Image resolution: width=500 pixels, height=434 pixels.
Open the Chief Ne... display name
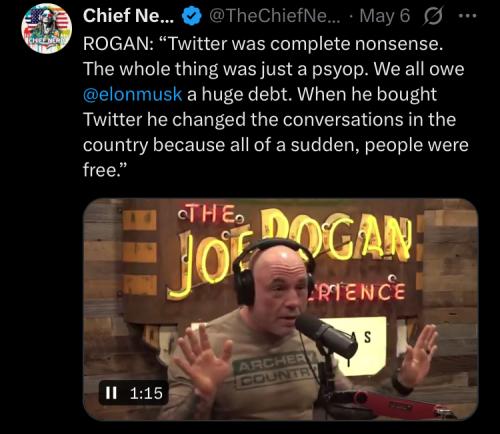128,16
